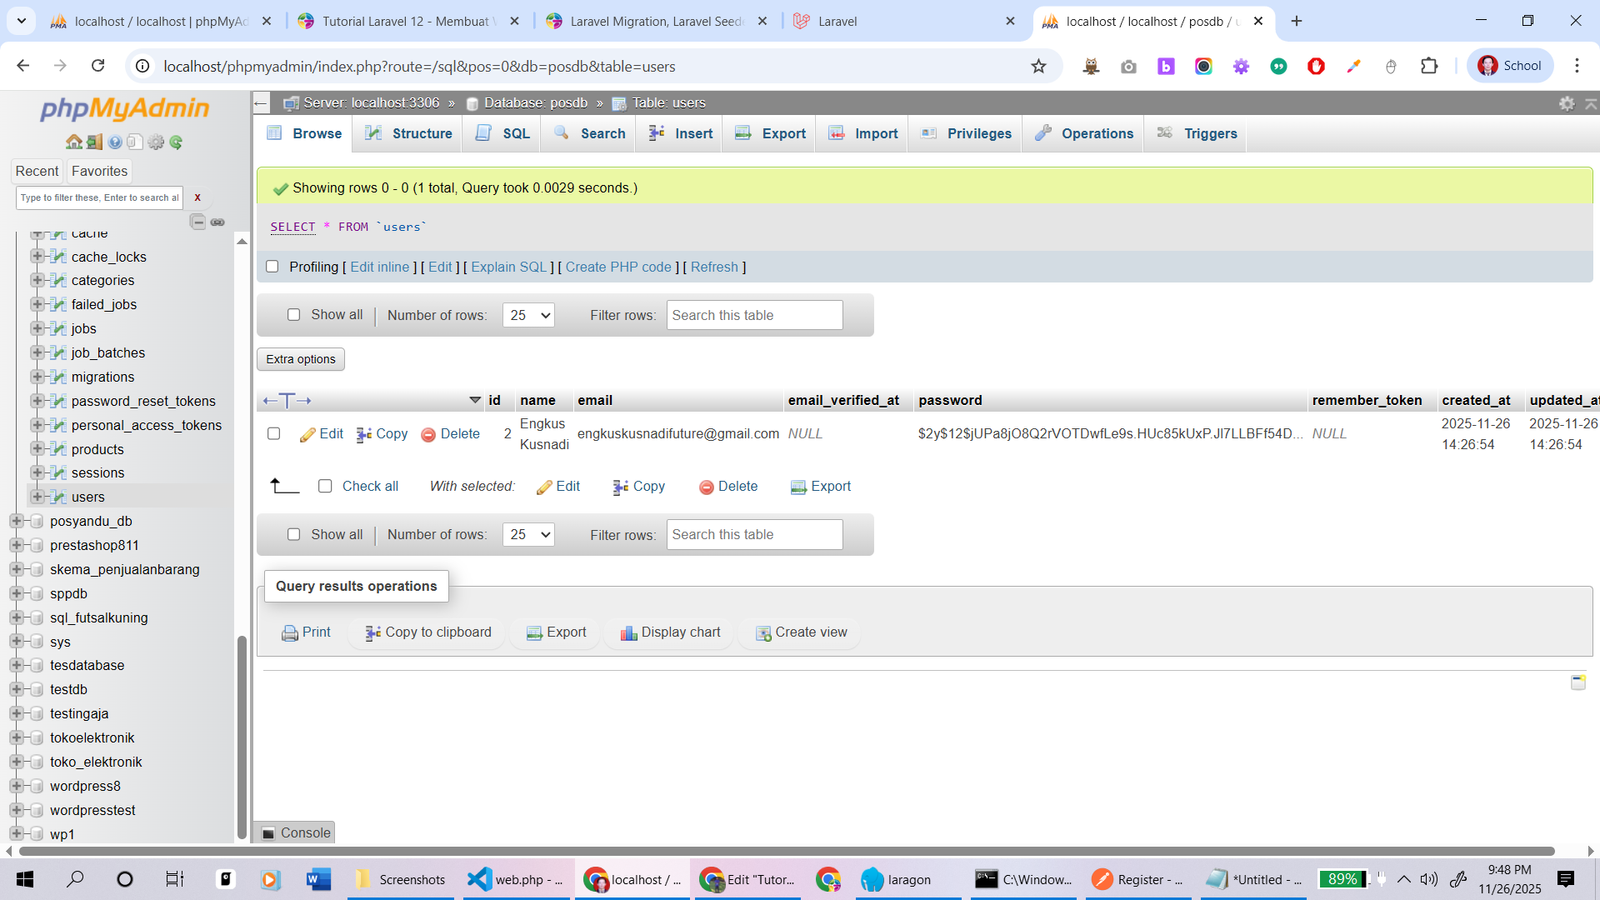Viewport: 1600px width, 900px height.
Task: Click the log out door icon
Action: click(x=94, y=142)
